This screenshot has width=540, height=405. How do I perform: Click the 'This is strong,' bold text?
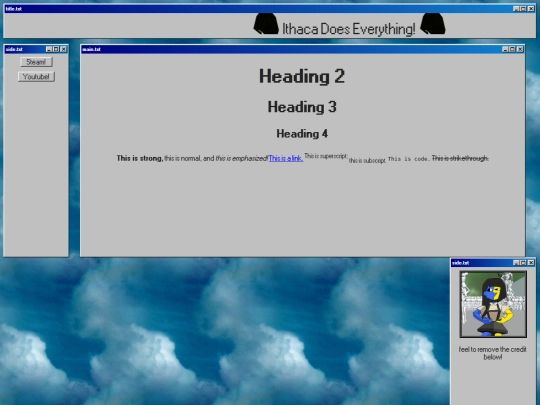coord(139,158)
